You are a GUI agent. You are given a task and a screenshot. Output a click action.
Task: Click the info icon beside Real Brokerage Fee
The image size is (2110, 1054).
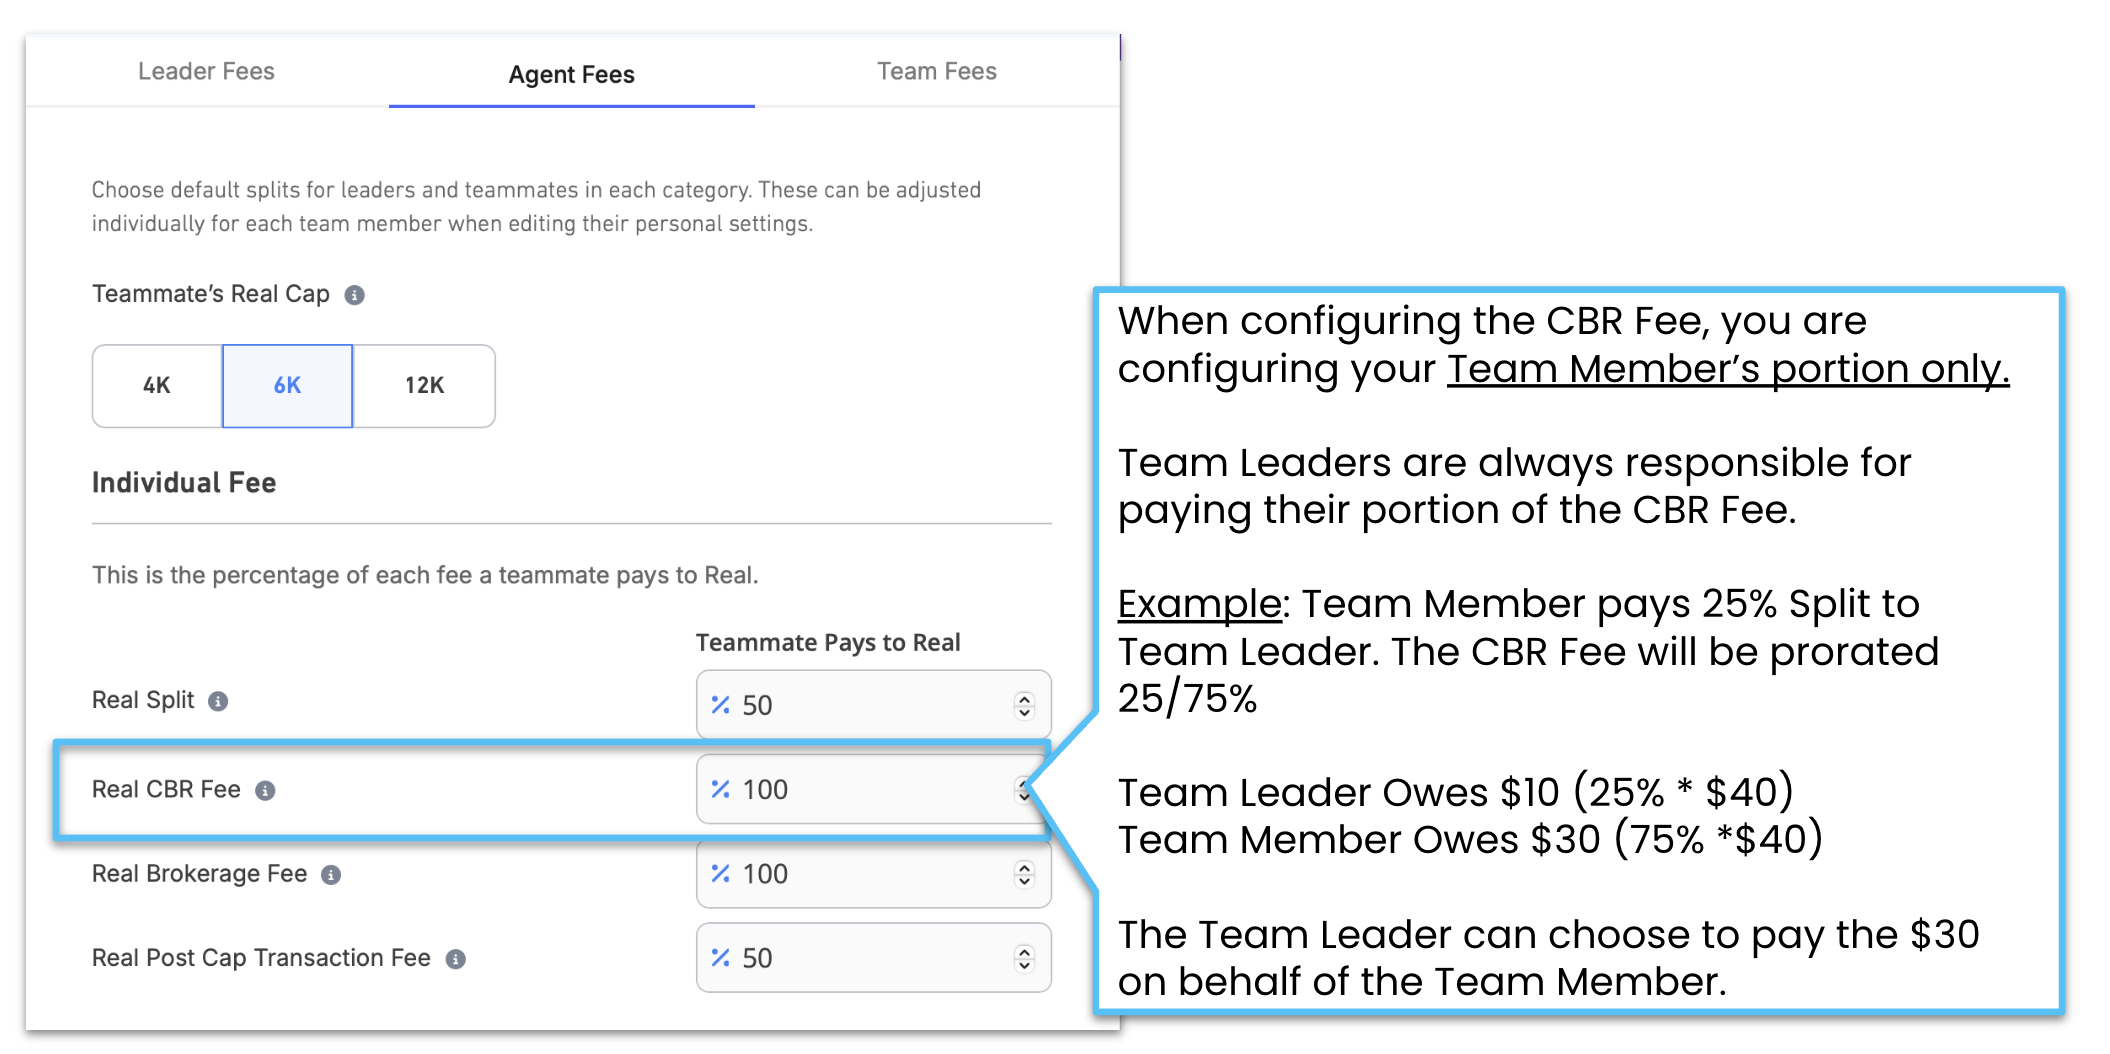coord(331,875)
